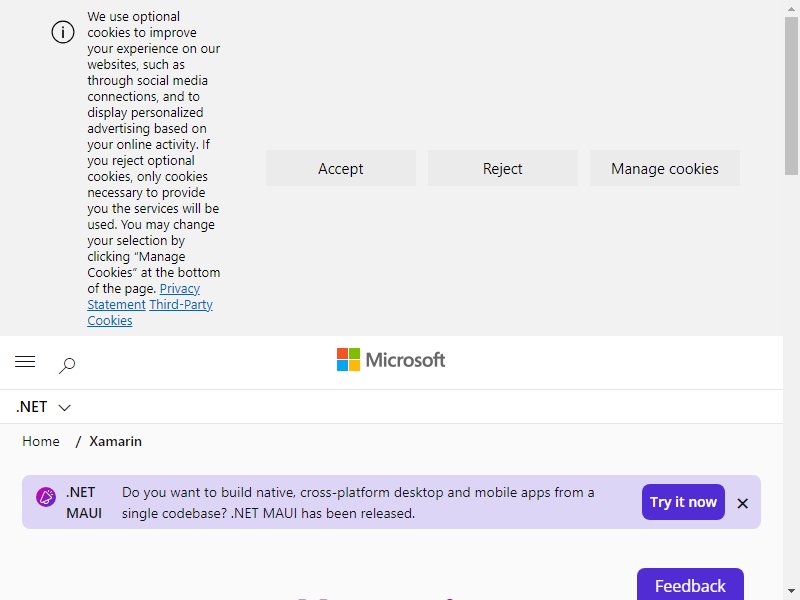Click the banner text about cross-platform apps
The height and width of the screenshot is (600, 800).
tap(358, 503)
